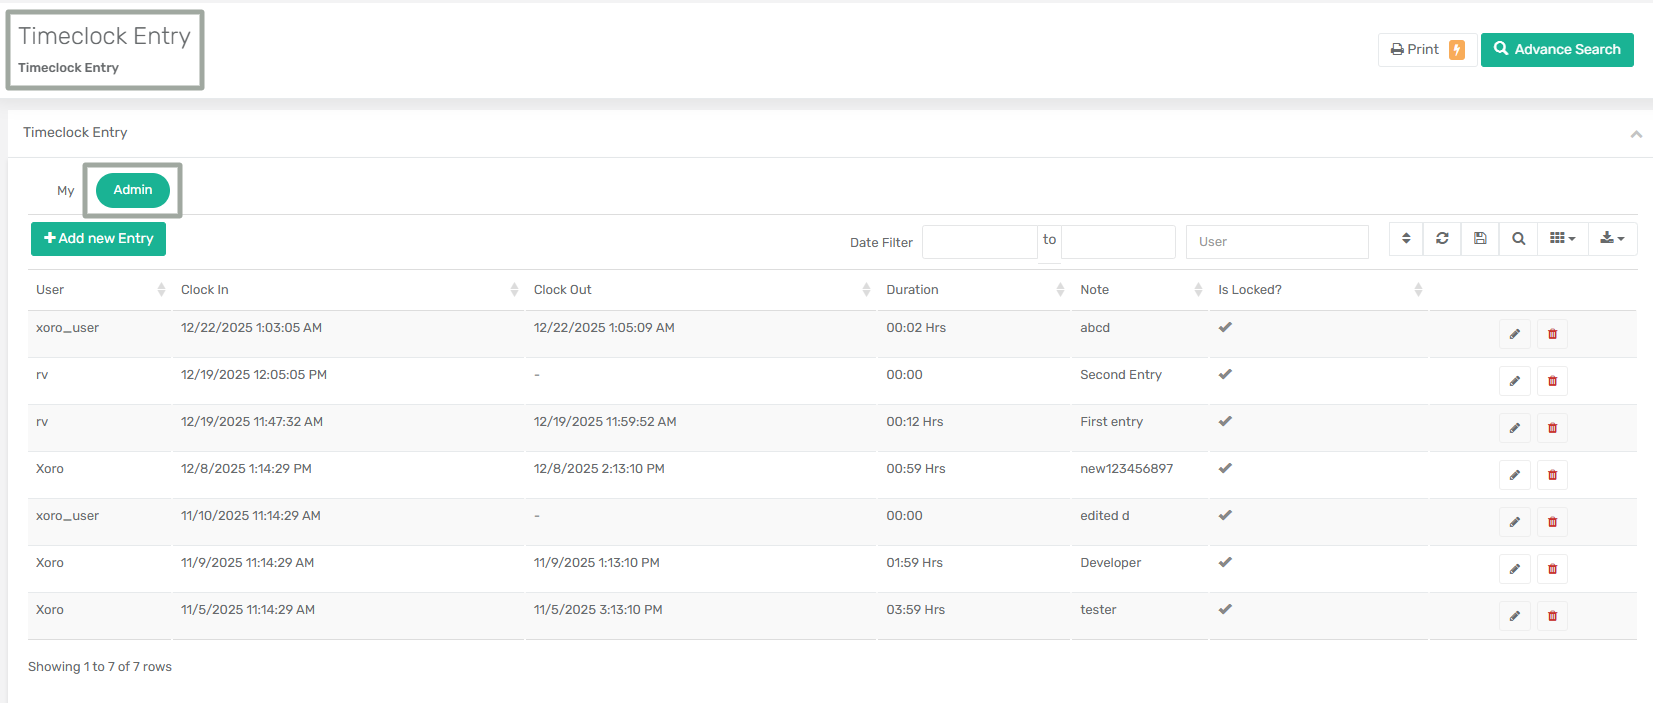This screenshot has height=703, width=1653.
Task: Delete the 'Second Entry' row with trash icon
Action: tap(1552, 381)
